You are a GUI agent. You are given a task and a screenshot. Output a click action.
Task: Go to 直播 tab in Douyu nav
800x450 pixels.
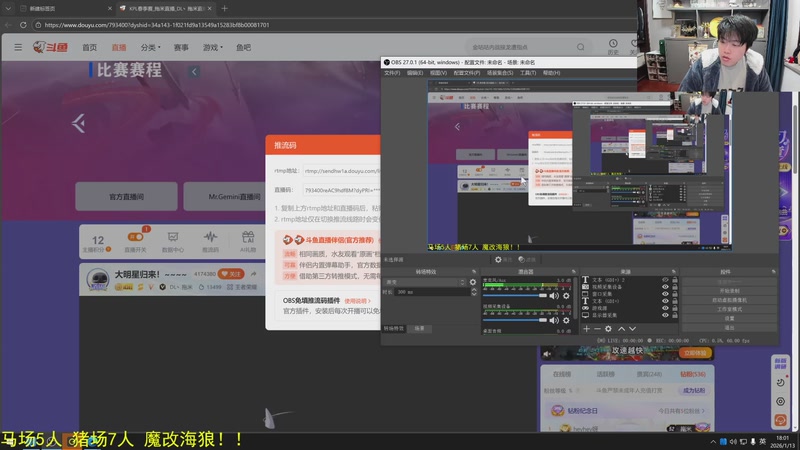pyautogui.click(x=119, y=47)
